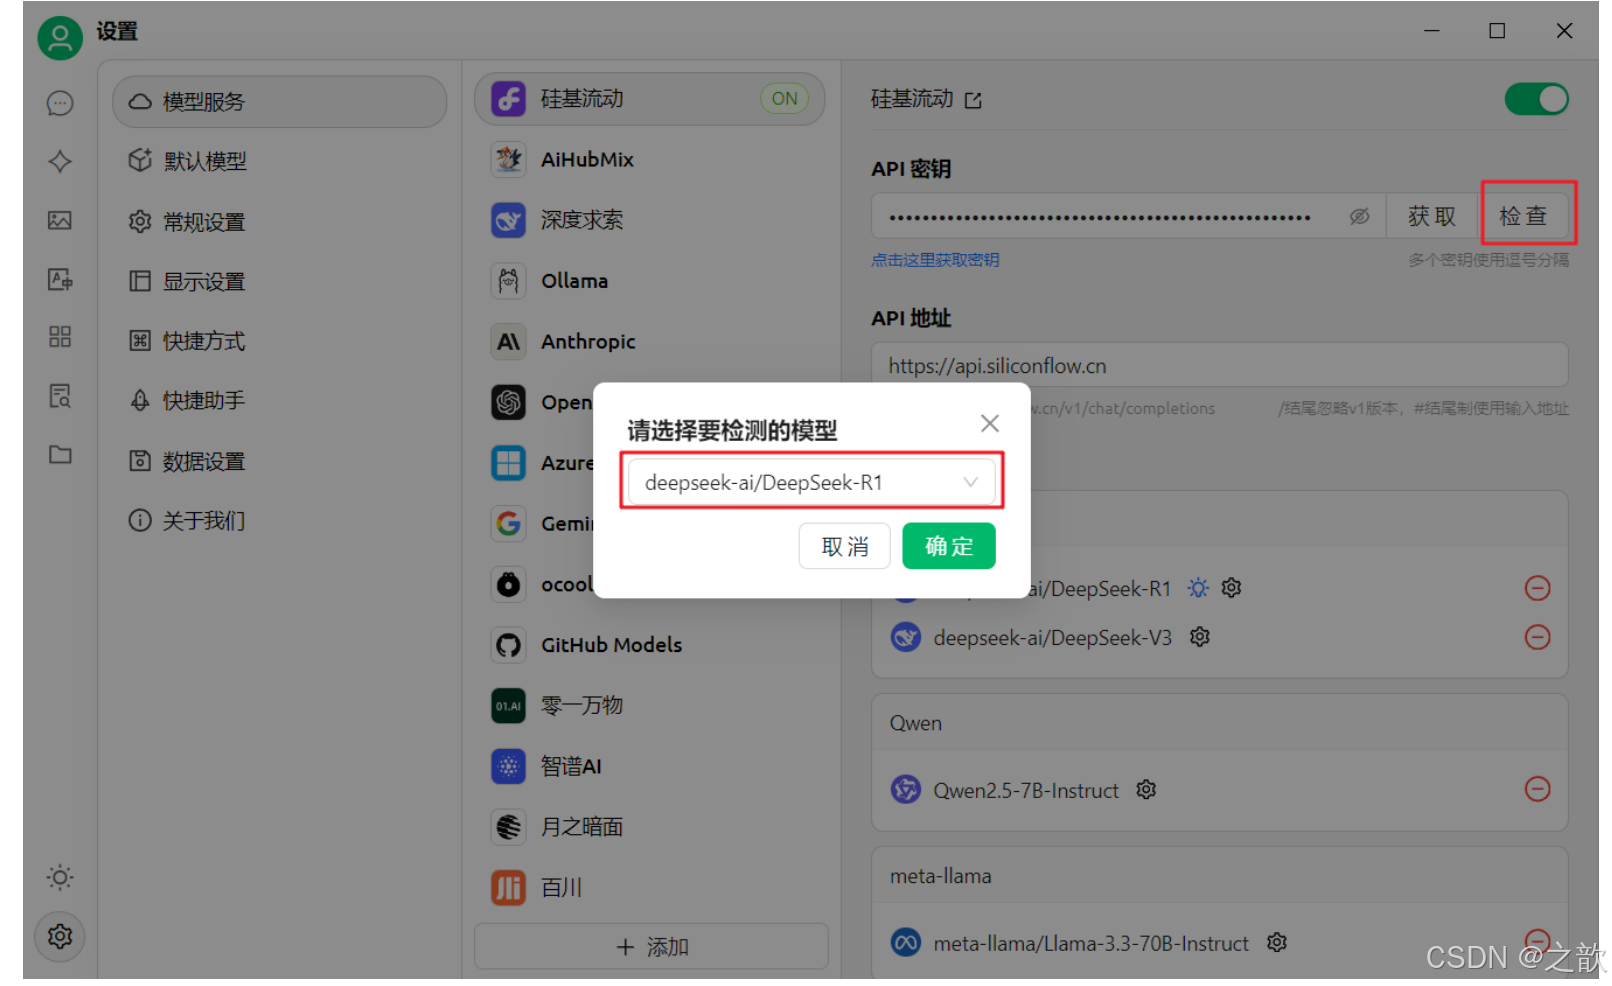Click the meta-llama model logo icon
This screenshot has width=1612, height=986.
906,943
